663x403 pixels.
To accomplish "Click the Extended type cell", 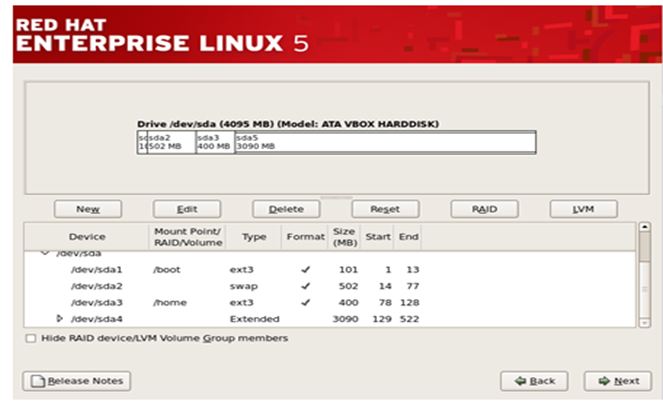I will tap(255, 319).
